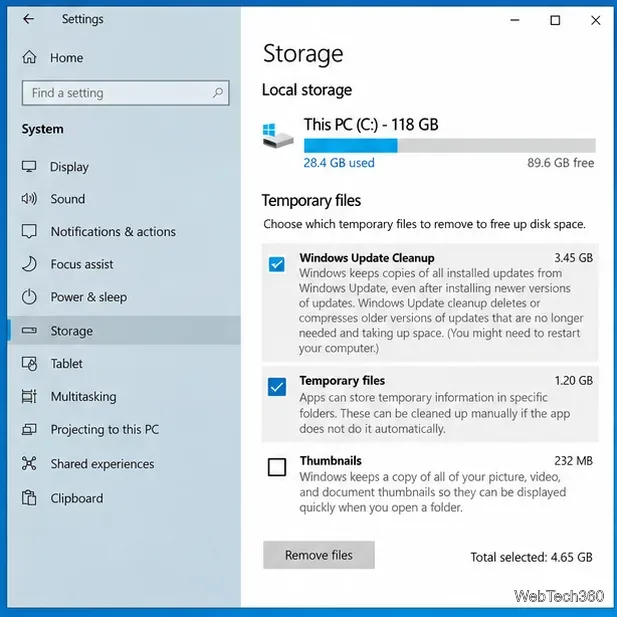Click the This PC (C:) - 118 GB title
This screenshot has height=617, width=617.
pyautogui.click(x=371, y=124)
